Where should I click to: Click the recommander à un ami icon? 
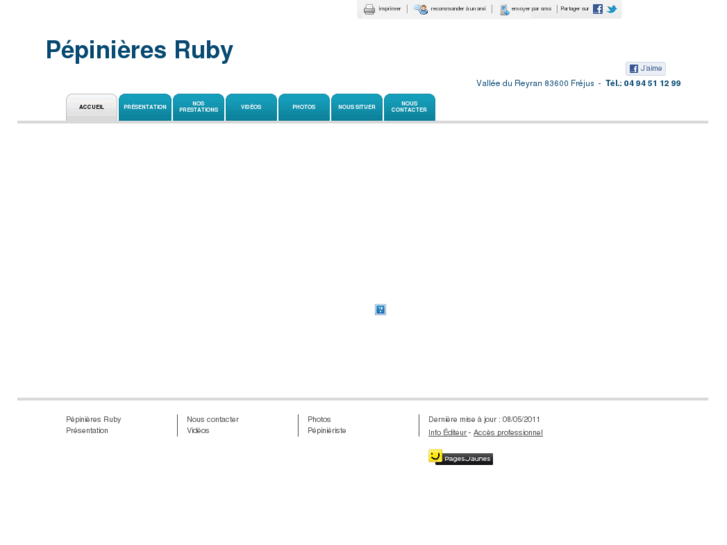[421, 9]
